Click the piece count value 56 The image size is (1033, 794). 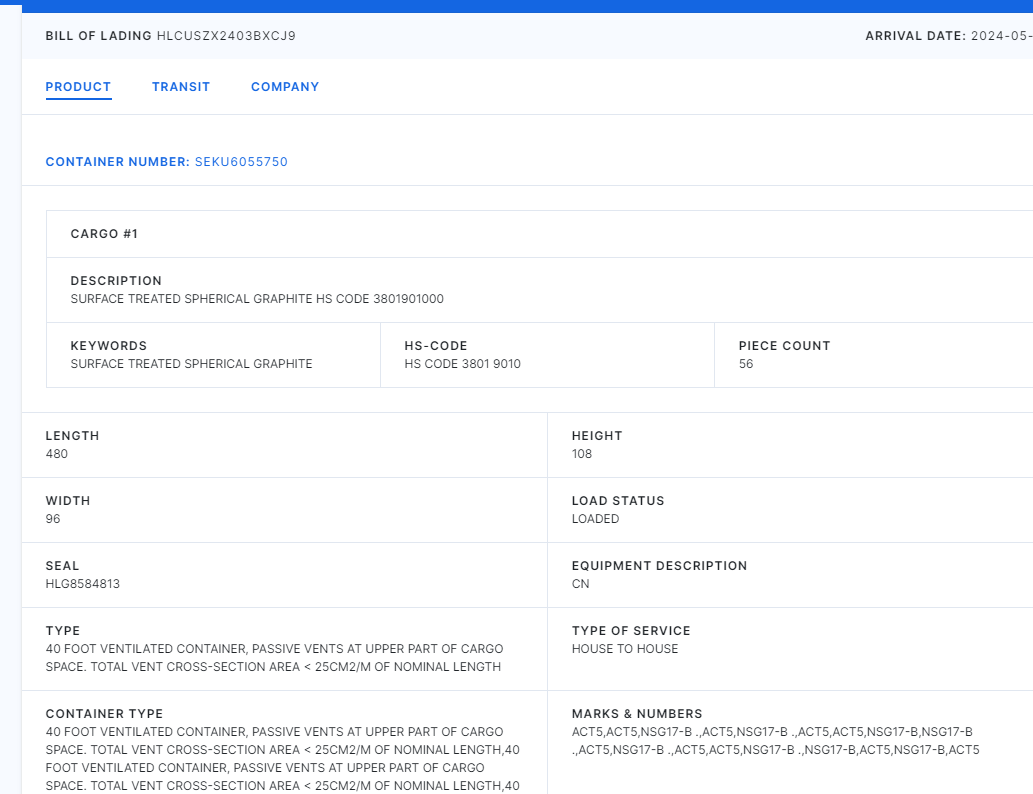tap(746, 364)
